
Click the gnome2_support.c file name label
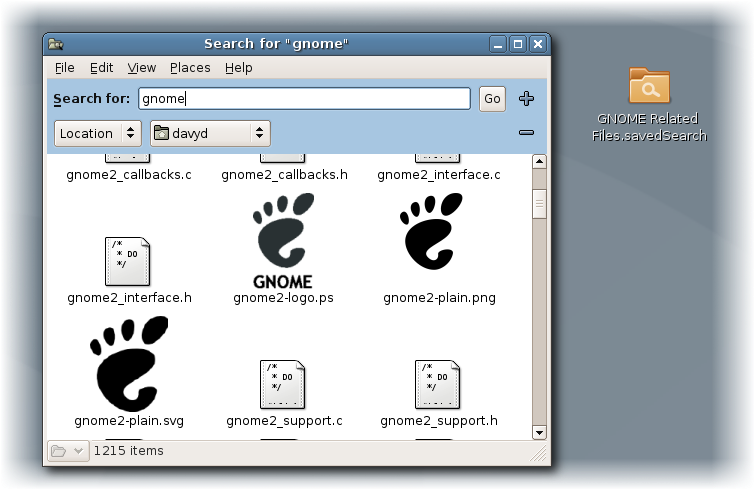(x=284, y=421)
